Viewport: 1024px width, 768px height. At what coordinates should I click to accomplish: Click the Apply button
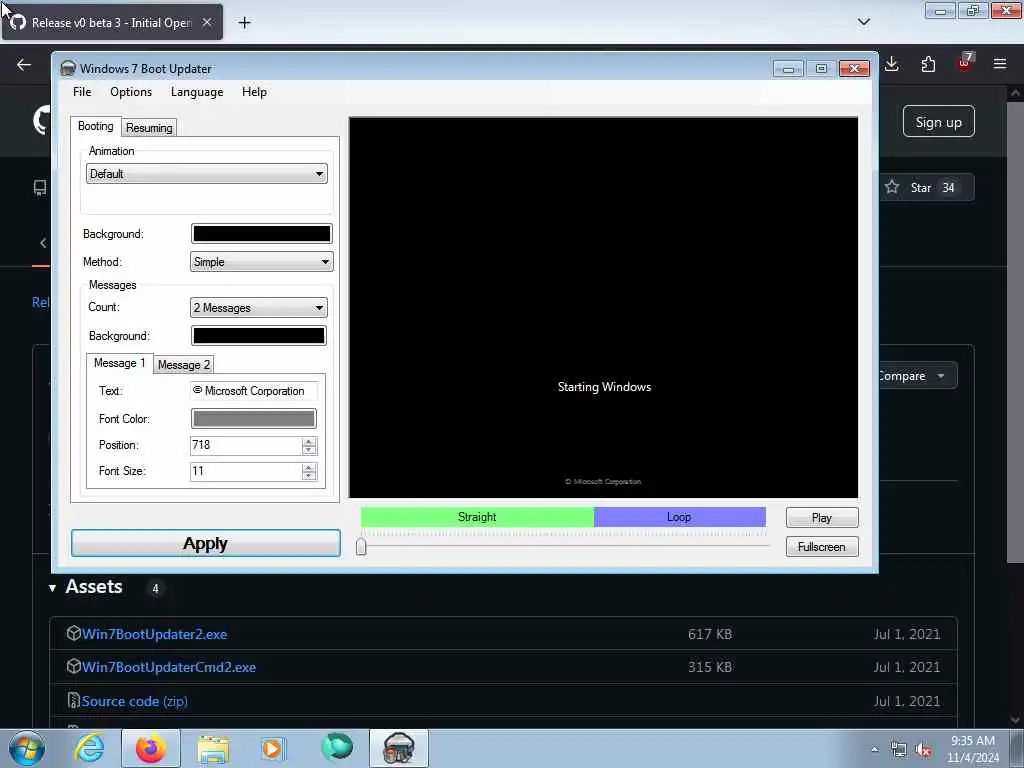(x=206, y=543)
